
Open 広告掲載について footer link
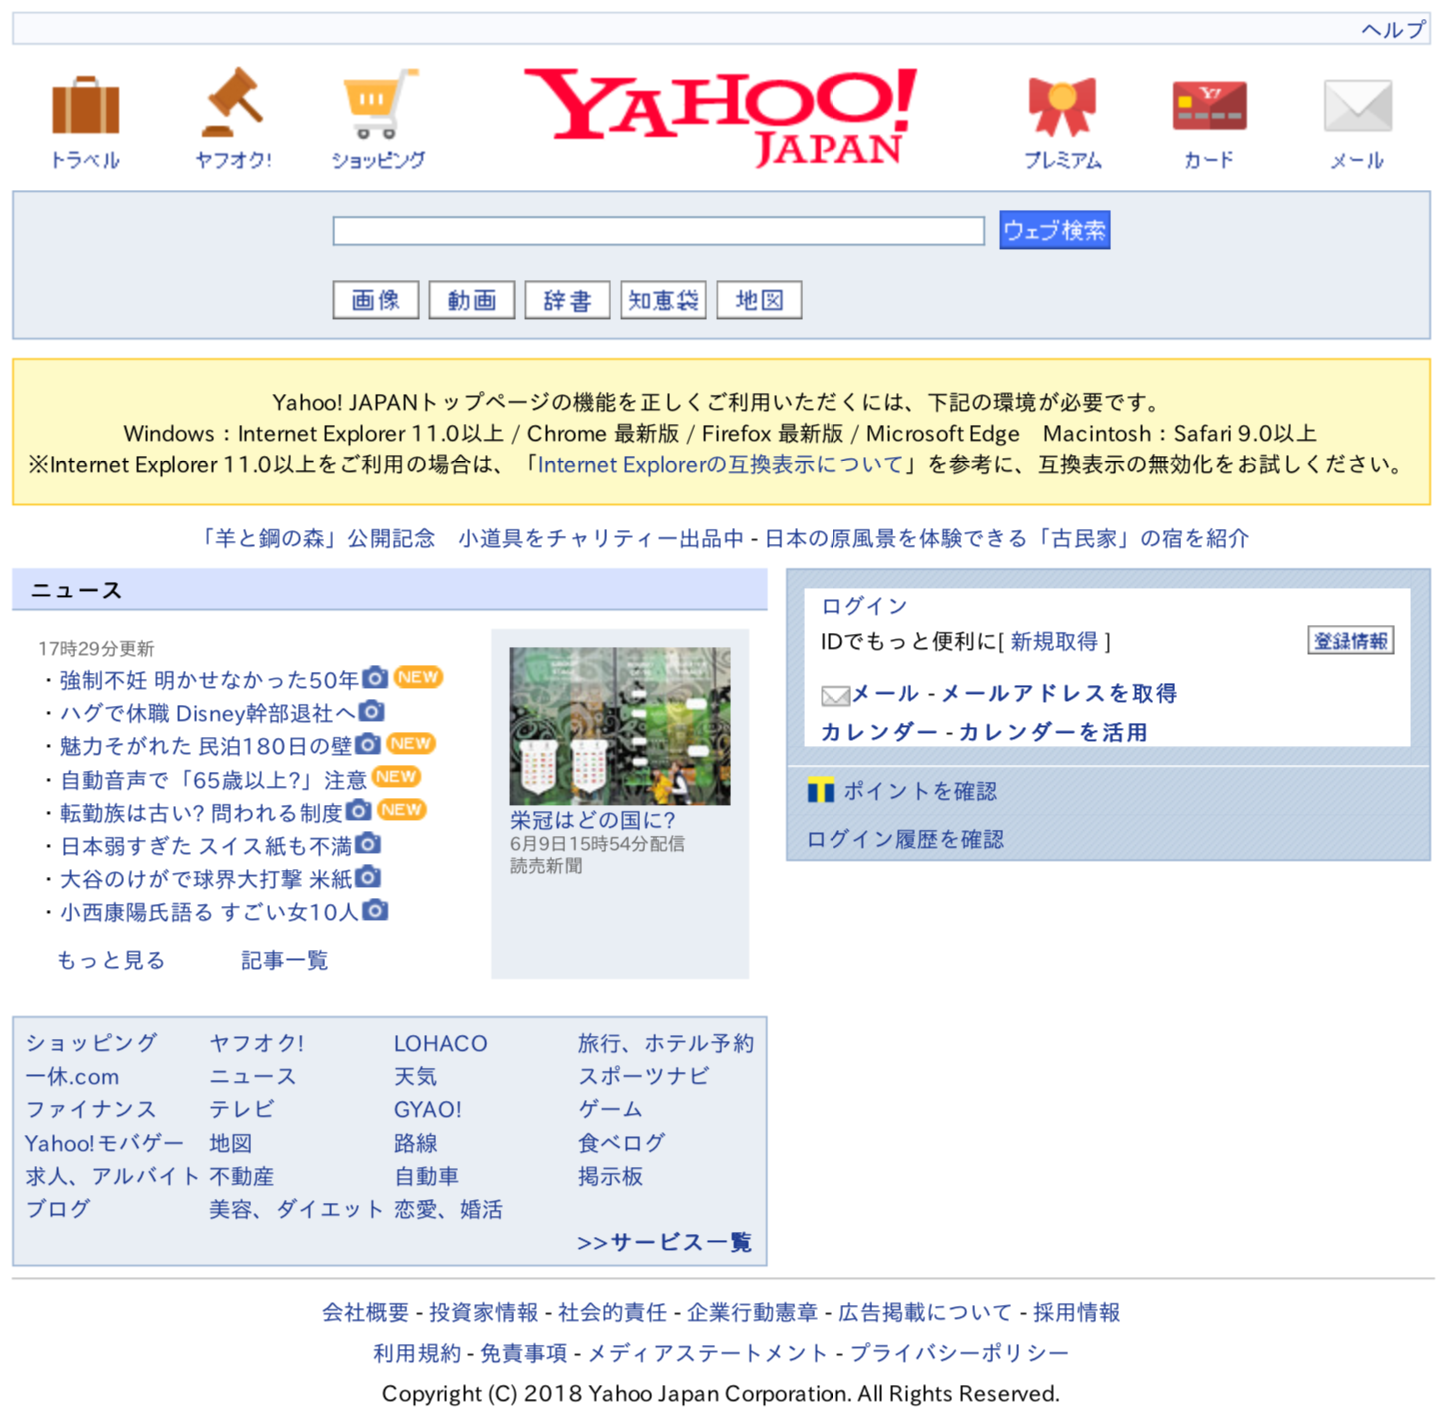point(925,1312)
